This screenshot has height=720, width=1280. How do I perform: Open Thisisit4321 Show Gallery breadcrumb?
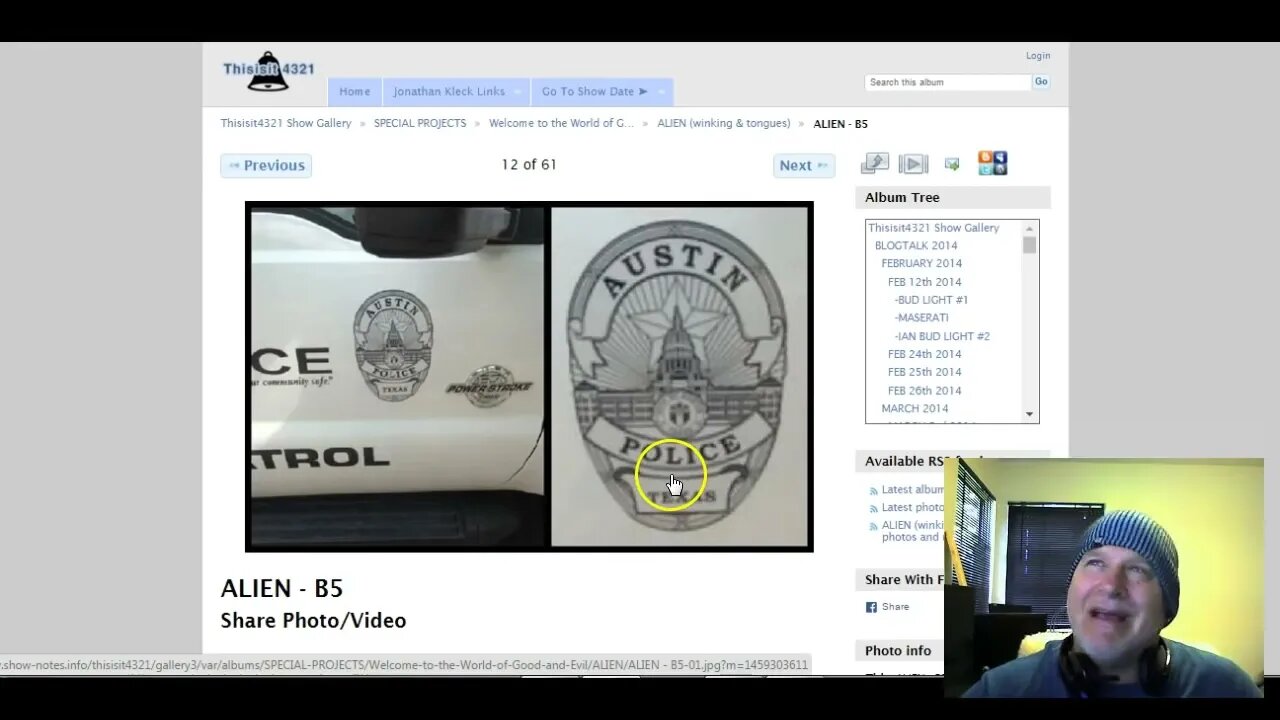286,123
